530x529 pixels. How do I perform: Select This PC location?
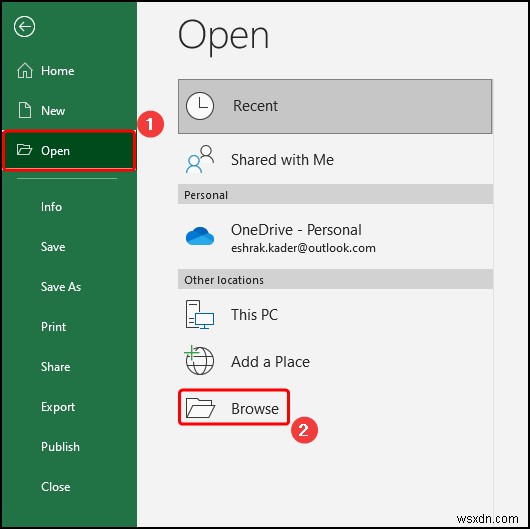coord(335,314)
